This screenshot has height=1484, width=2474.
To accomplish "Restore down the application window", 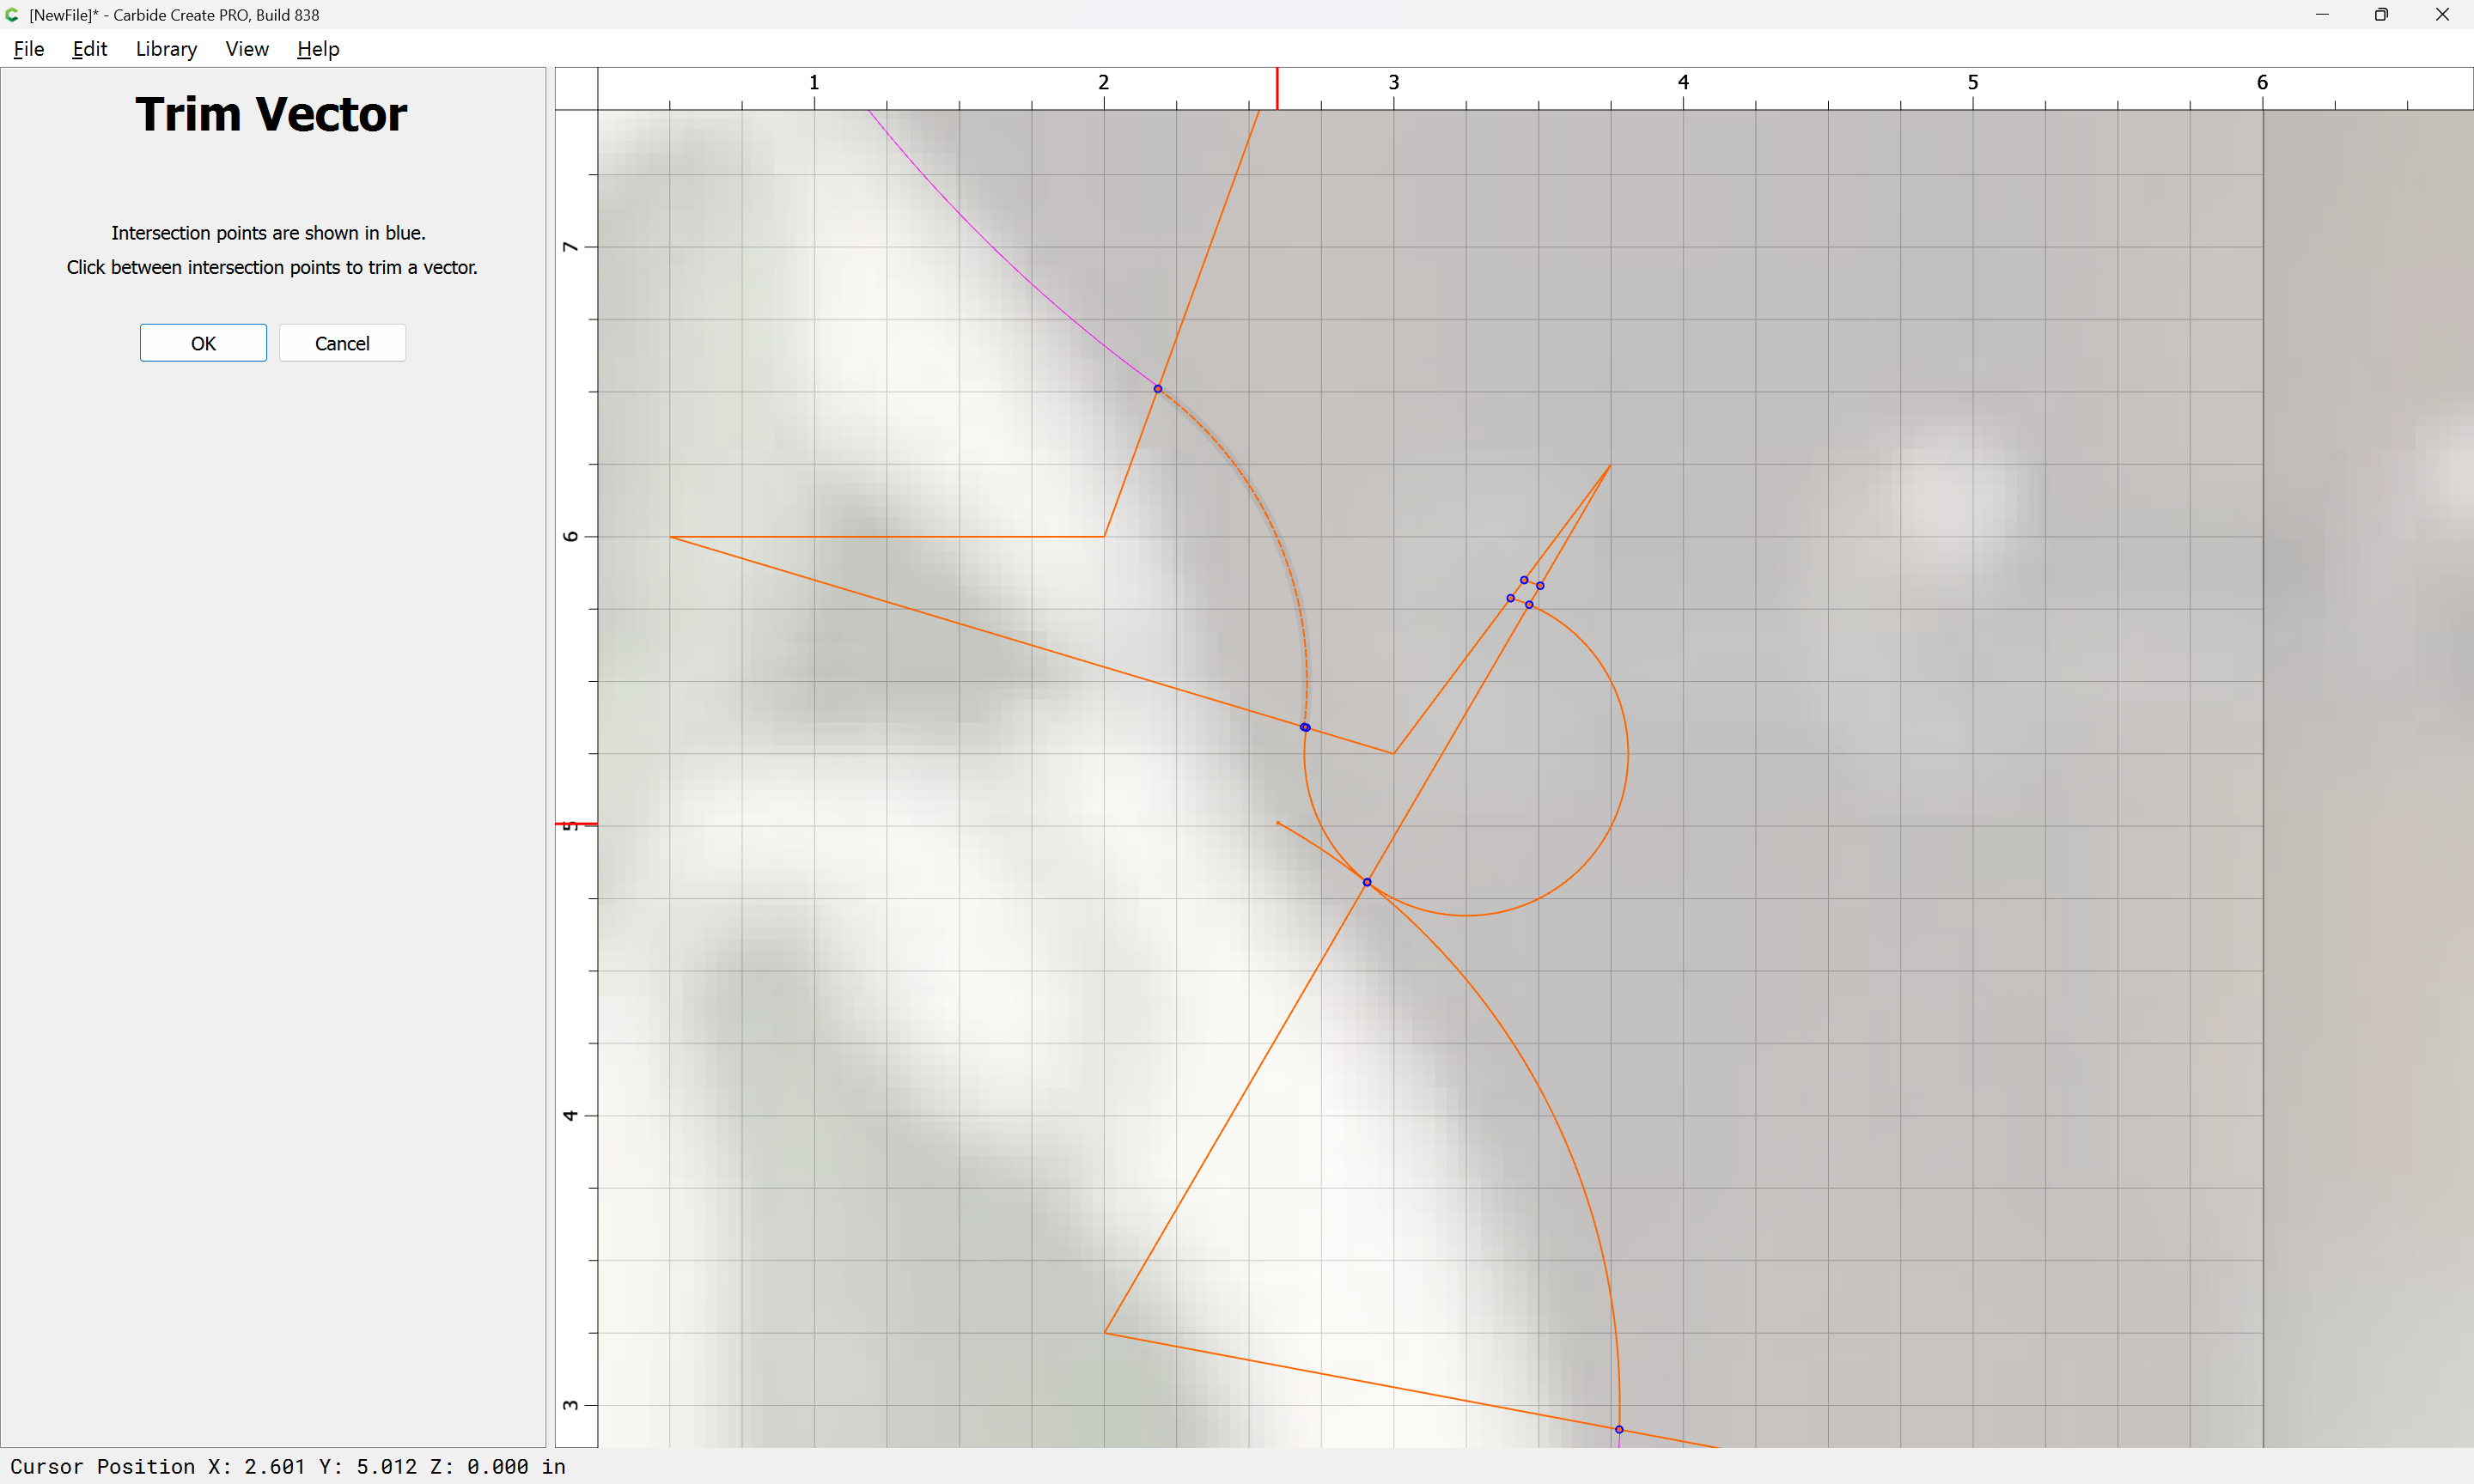I will coord(2381,15).
